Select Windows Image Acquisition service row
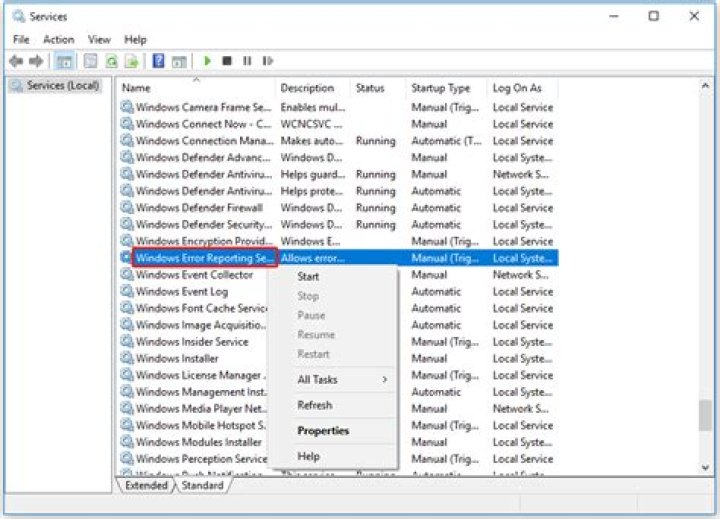 (x=339, y=325)
